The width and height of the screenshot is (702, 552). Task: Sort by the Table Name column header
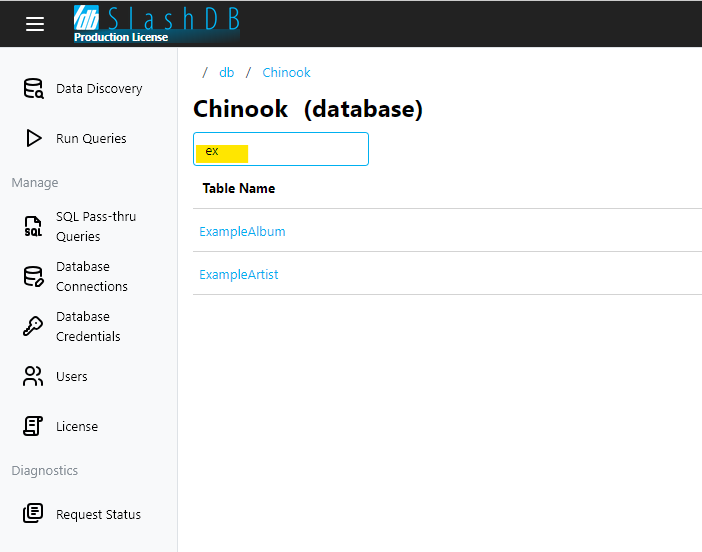click(239, 188)
